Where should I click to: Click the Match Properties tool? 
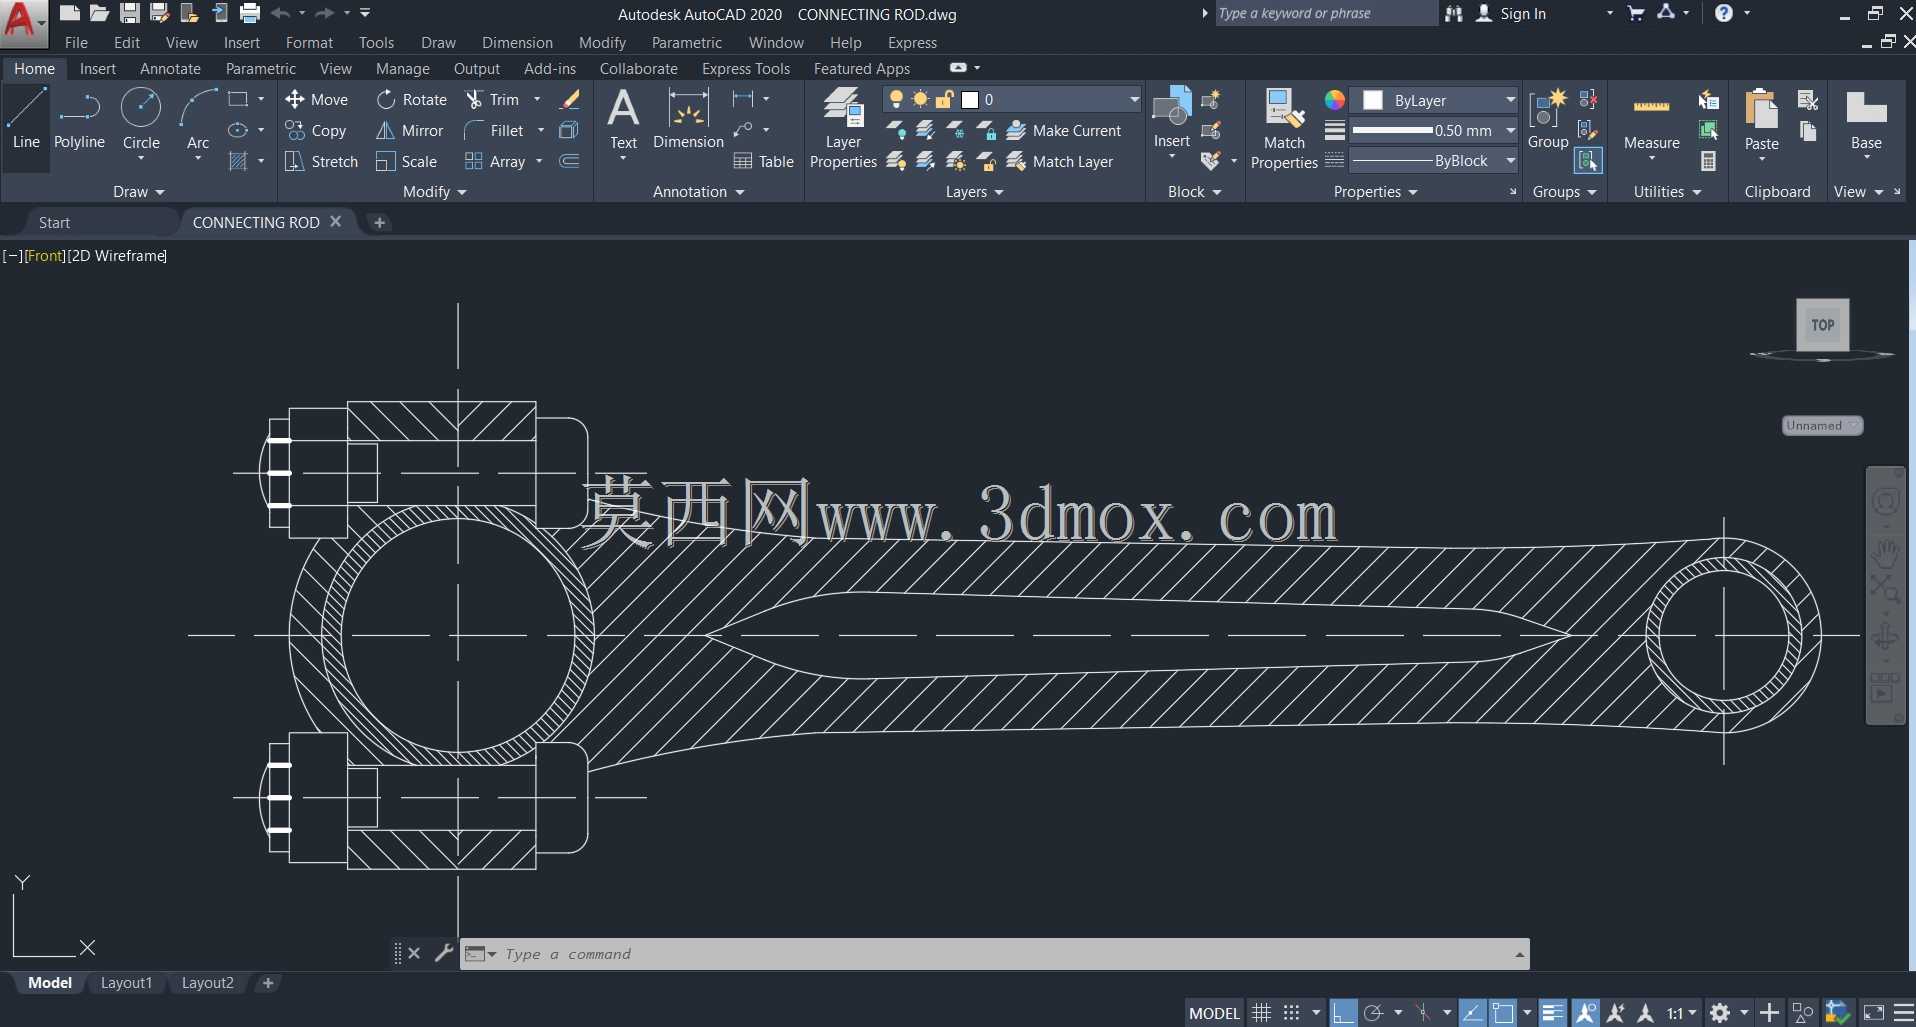(x=1284, y=128)
